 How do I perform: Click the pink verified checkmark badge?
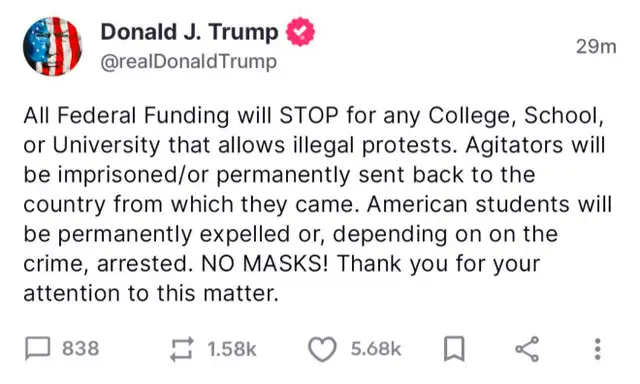pos(300,31)
